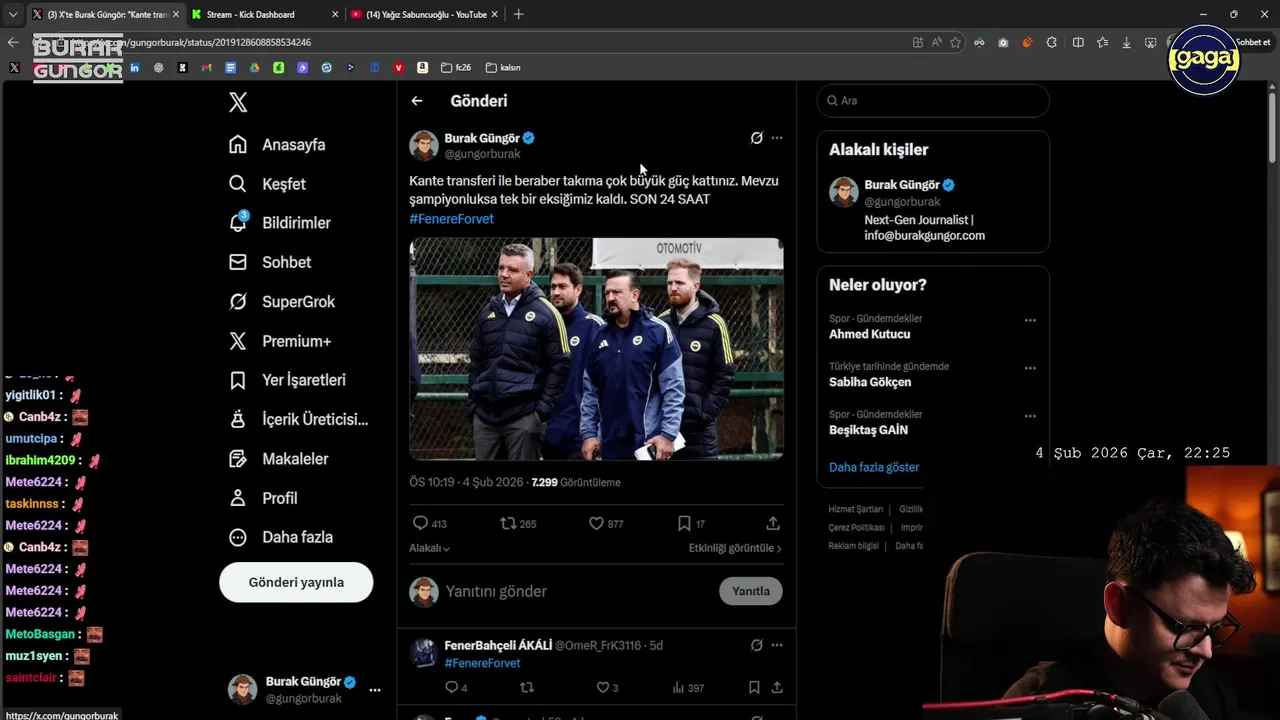Add page to favorites star

[955, 42]
